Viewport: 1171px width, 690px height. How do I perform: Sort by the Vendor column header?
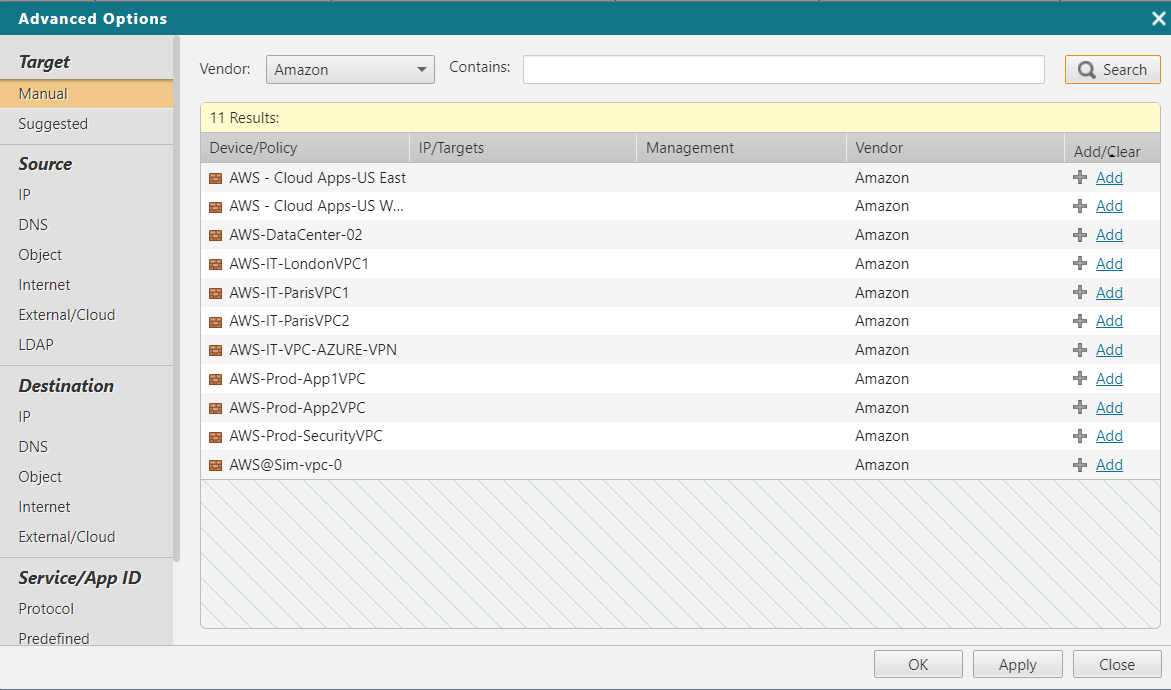[x=879, y=148]
